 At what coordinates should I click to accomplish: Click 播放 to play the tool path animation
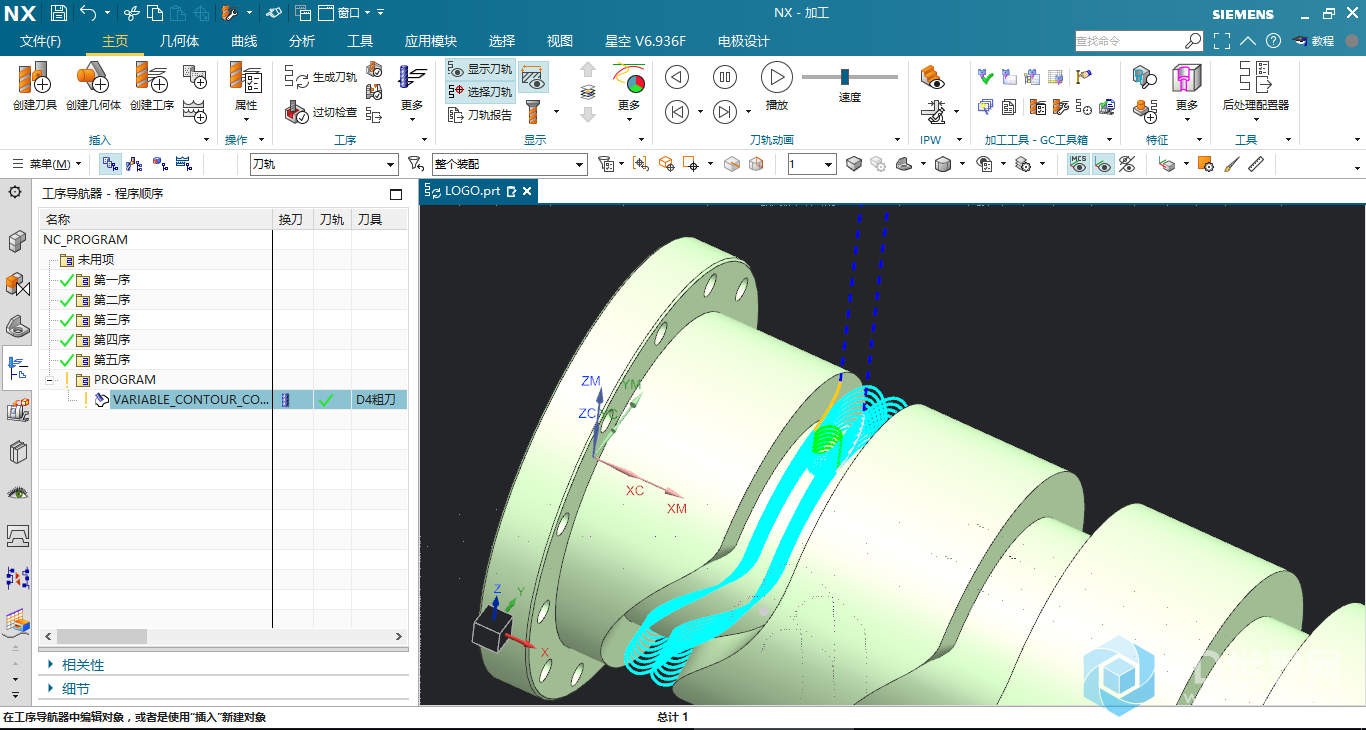click(776, 86)
